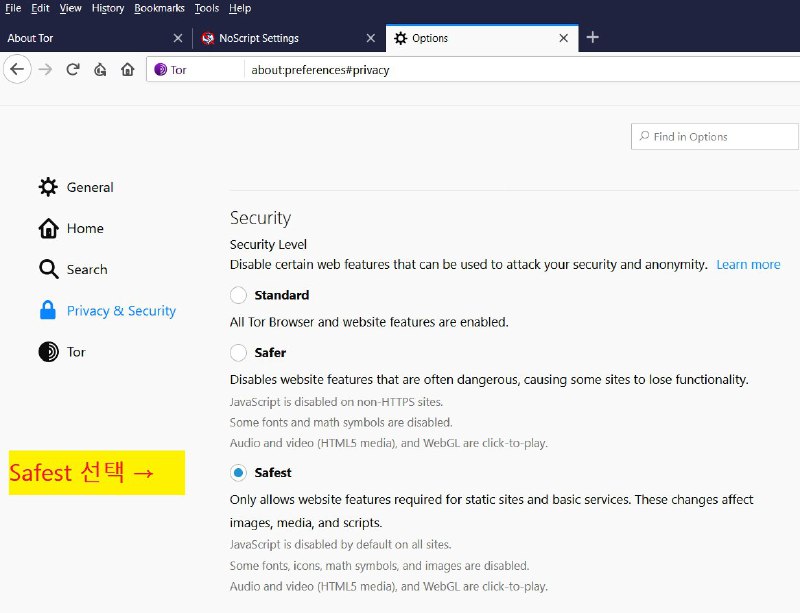Switch to the About Tor tab

point(95,38)
